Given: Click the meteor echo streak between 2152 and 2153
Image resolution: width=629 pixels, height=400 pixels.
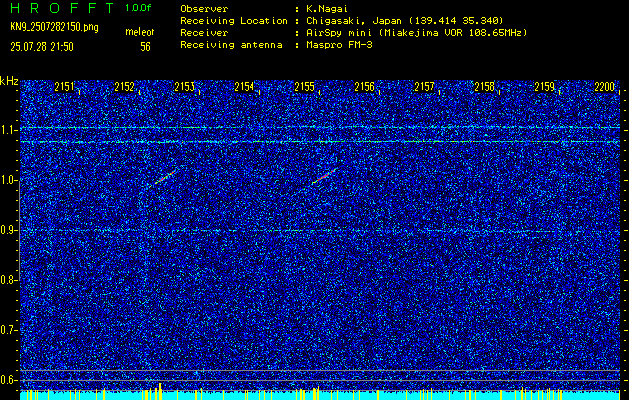Looking at the screenshot, I should tap(164, 177).
